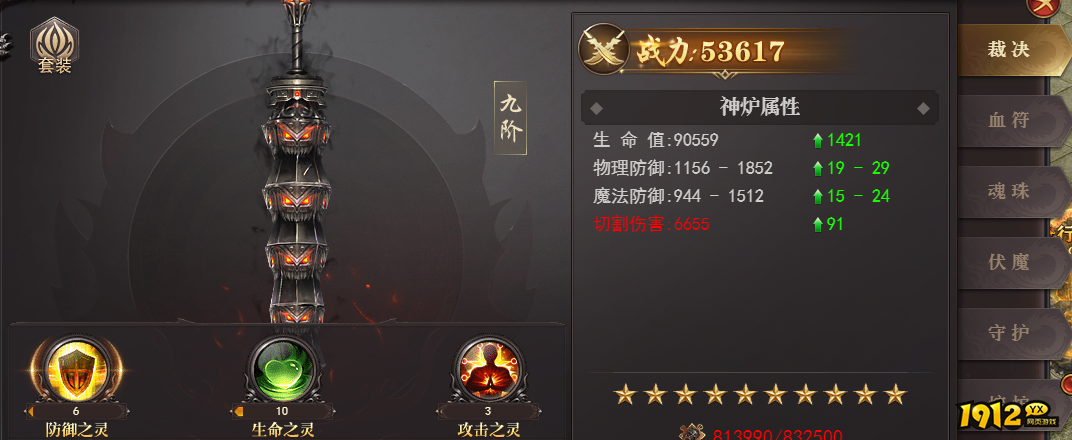Click the material icon beside 813990/832500
The height and width of the screenshot is (440, 1072).
point(691,433)
